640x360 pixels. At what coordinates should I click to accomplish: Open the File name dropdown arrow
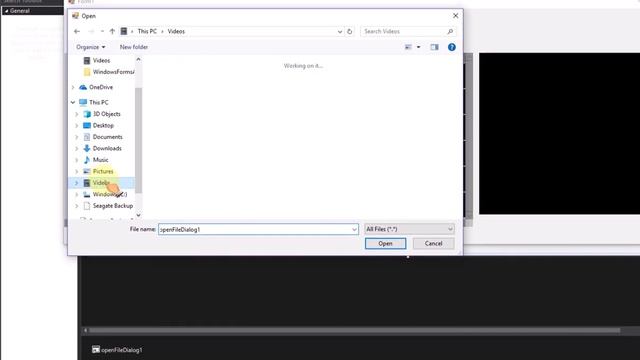tap(354, 229)
